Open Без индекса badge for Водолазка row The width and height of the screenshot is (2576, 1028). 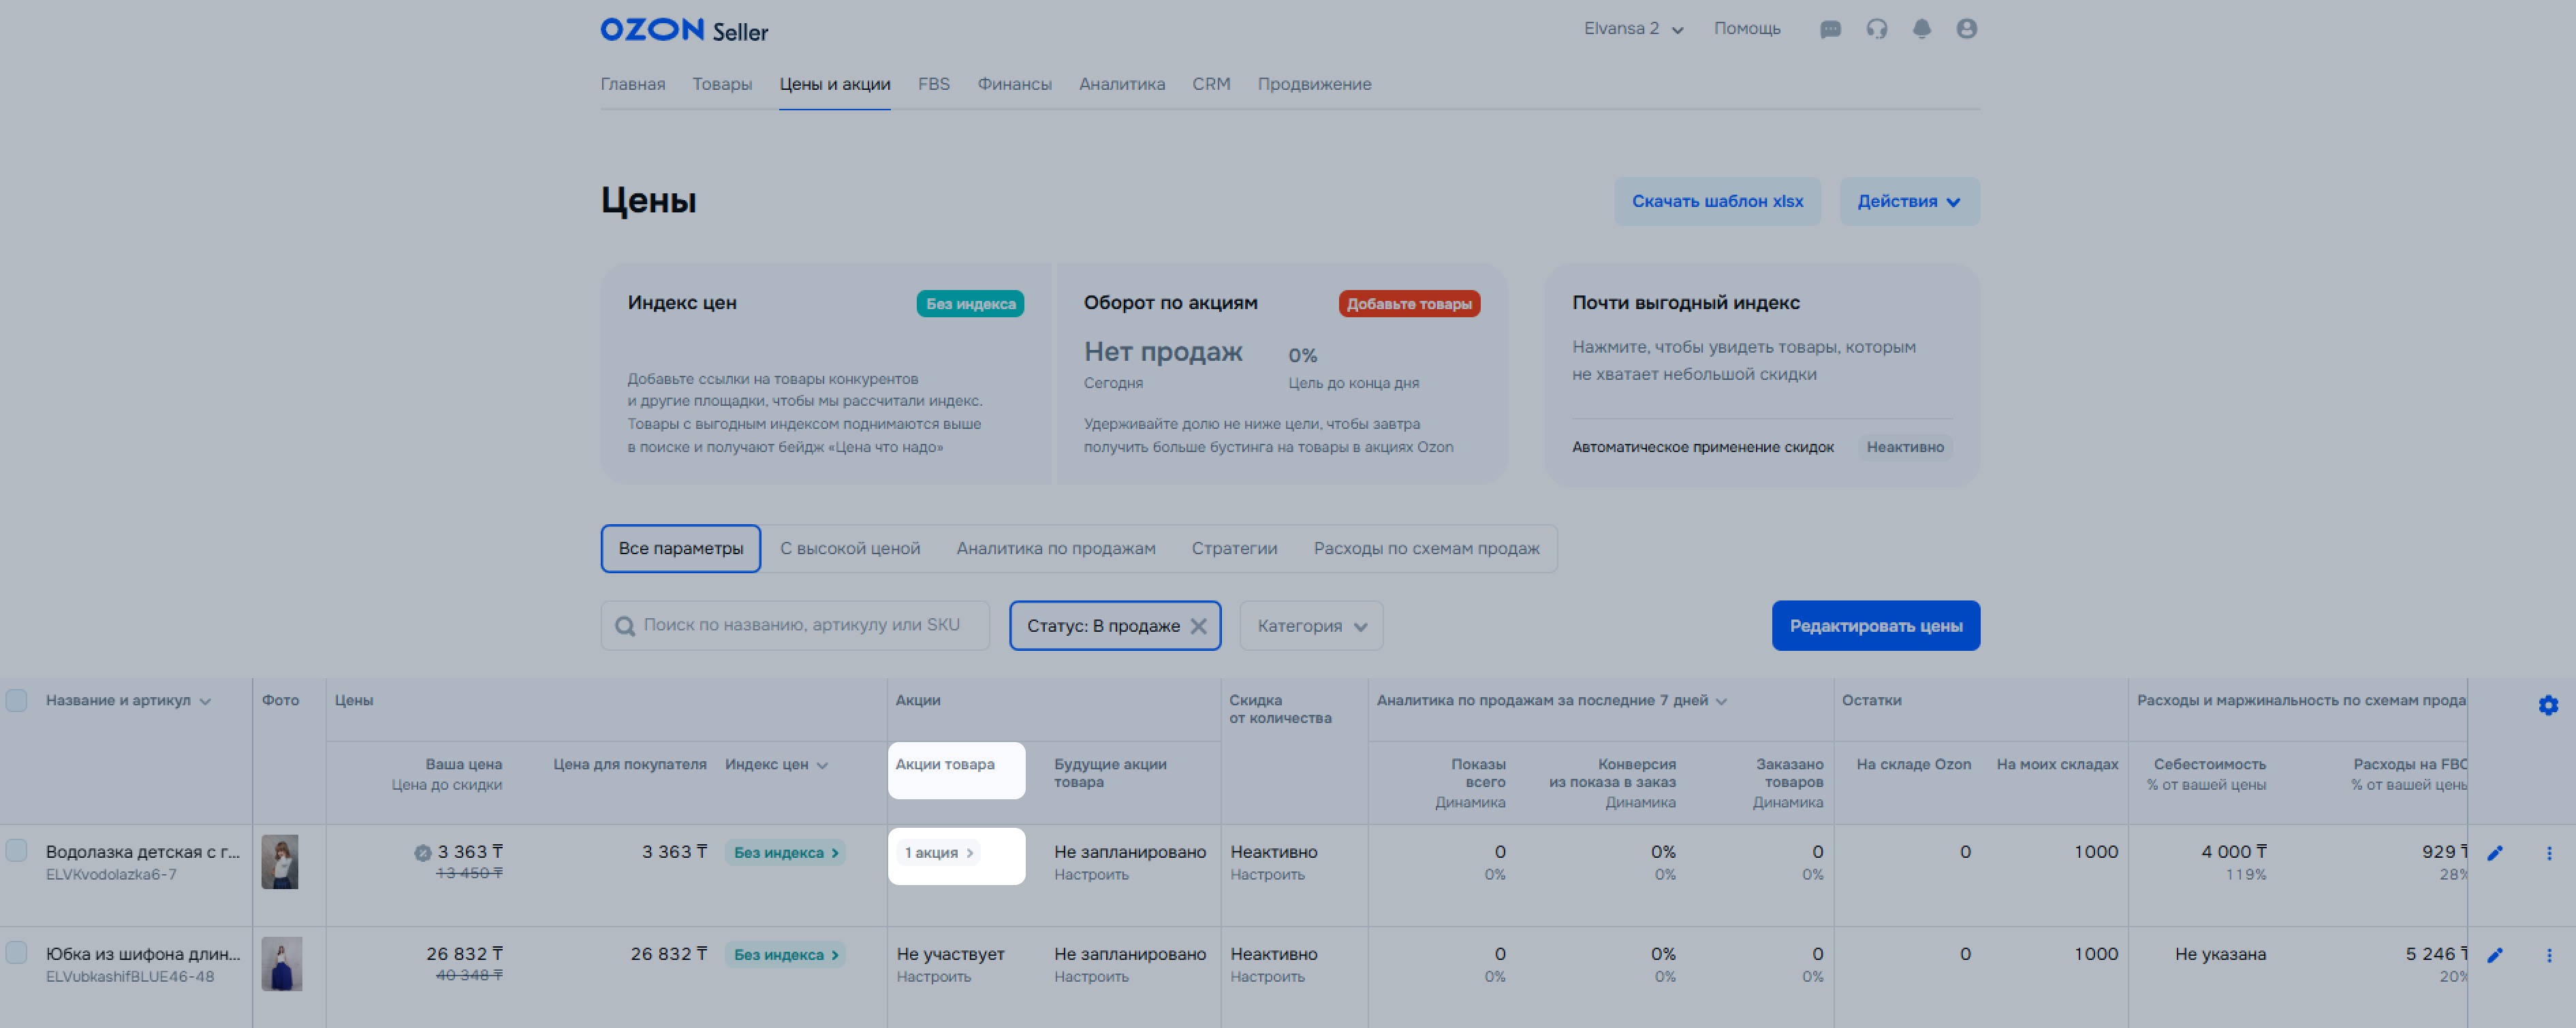[x=785, y=853]
